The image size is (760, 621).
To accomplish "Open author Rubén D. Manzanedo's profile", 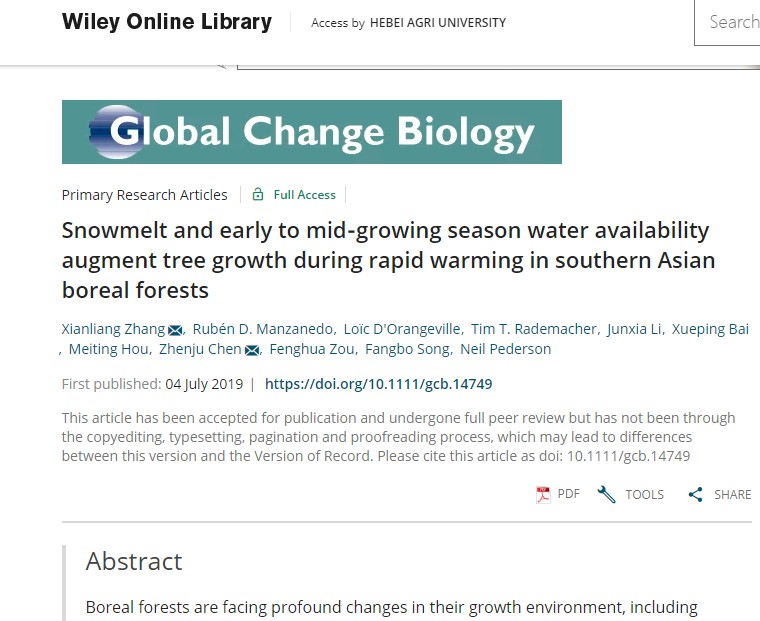I will 262,329.
